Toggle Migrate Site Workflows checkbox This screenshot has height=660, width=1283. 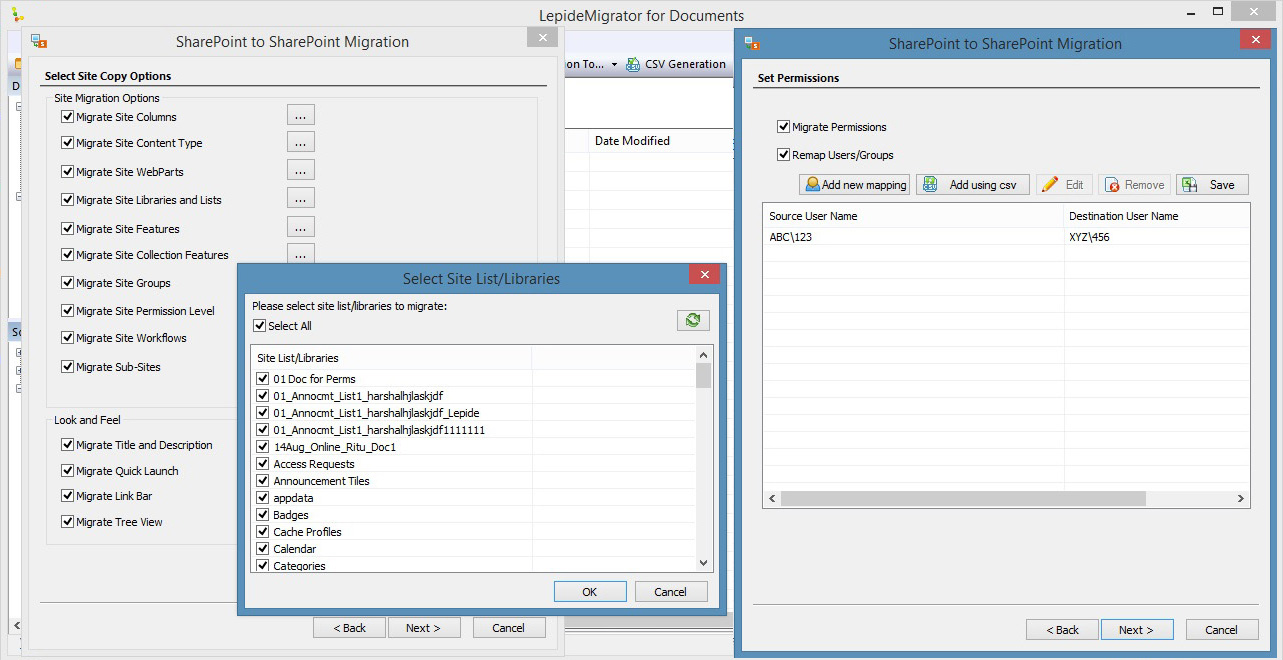(x=68, y=337)
